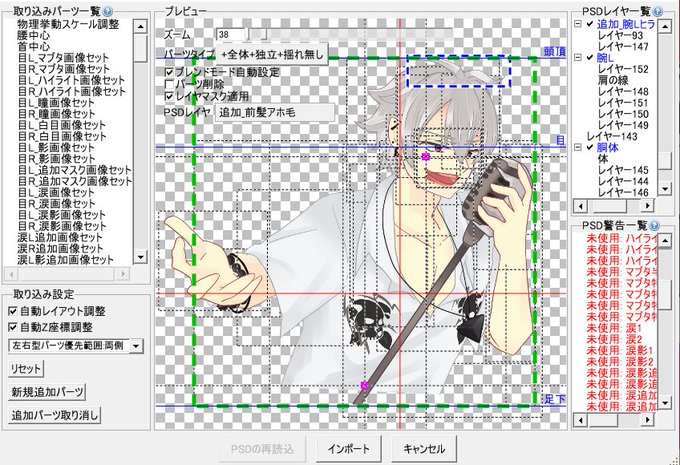This screenshot has height=465, width=680.
Task: Enable パーツ削除 checkbox
Action: tap(169, 84)
